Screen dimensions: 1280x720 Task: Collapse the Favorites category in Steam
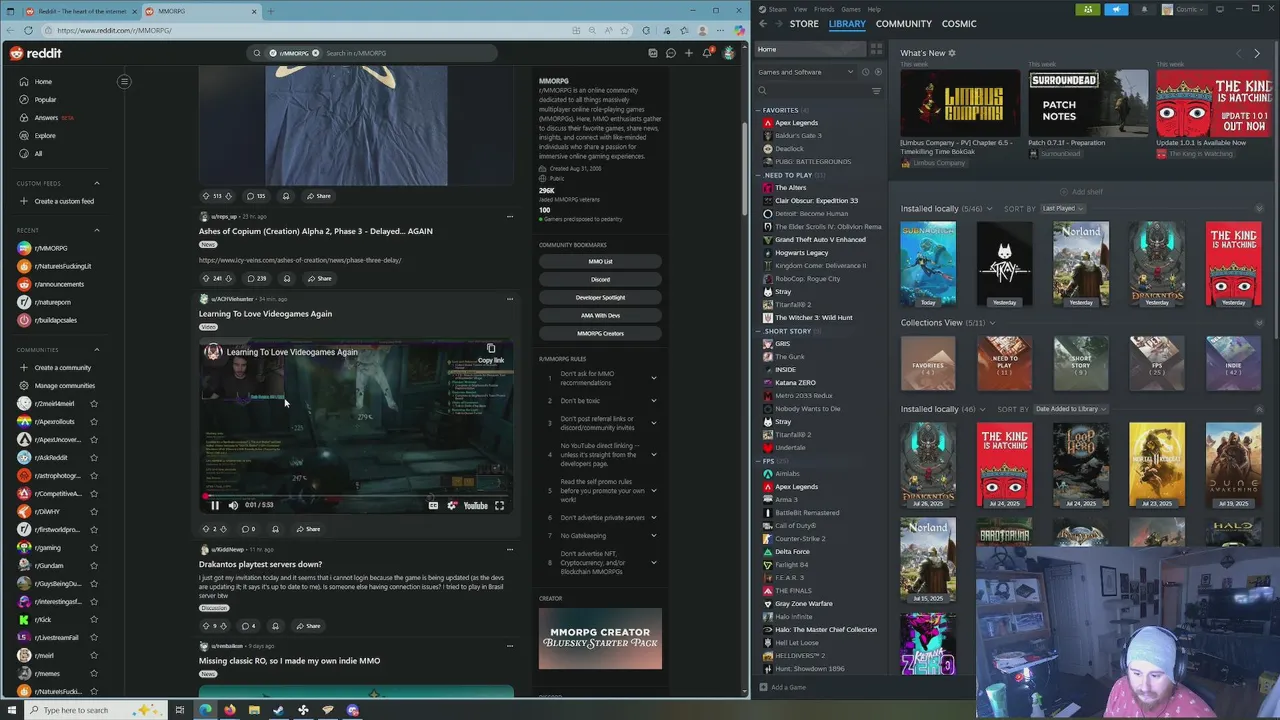[760, 110]
